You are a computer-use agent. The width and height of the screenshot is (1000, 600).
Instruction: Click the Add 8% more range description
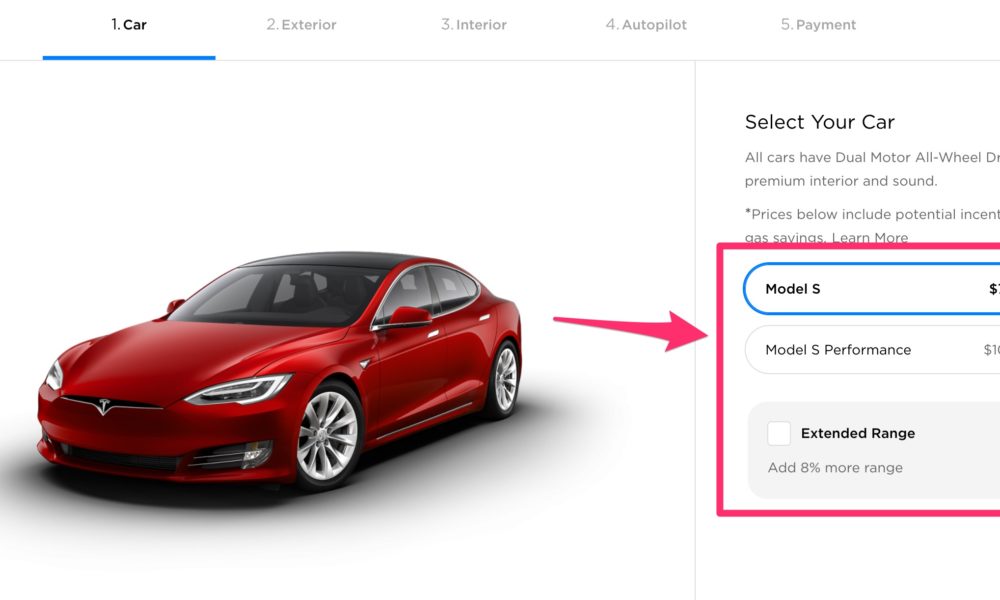[835, 467]
